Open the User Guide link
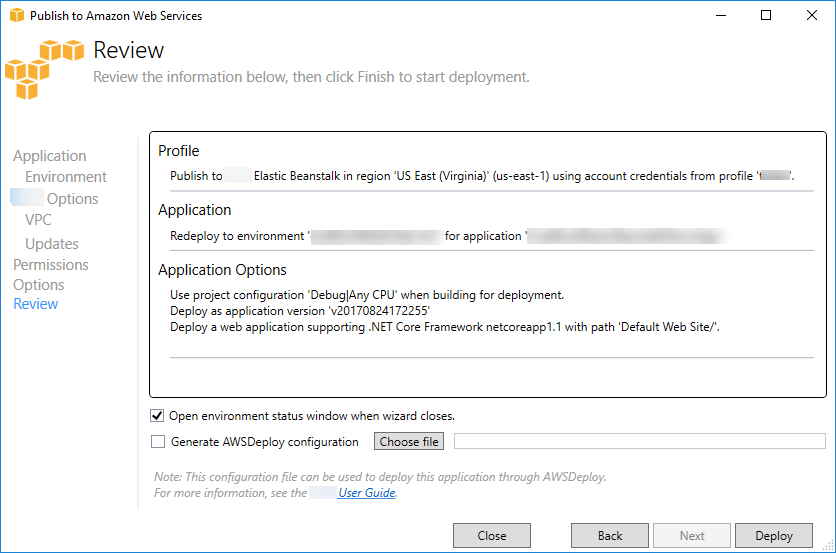The height and width of the screenshot is (553, 836). point(367,493)
